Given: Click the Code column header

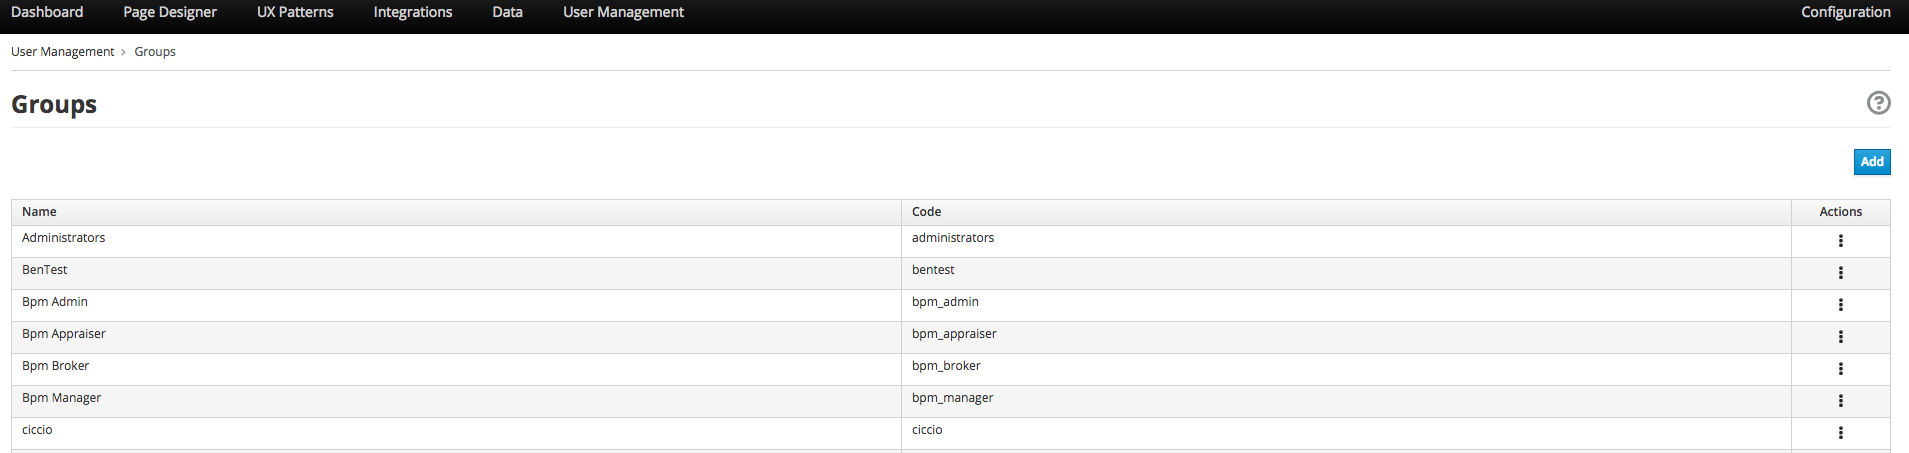Looking at the screenshot, I should click(1346, 212).
